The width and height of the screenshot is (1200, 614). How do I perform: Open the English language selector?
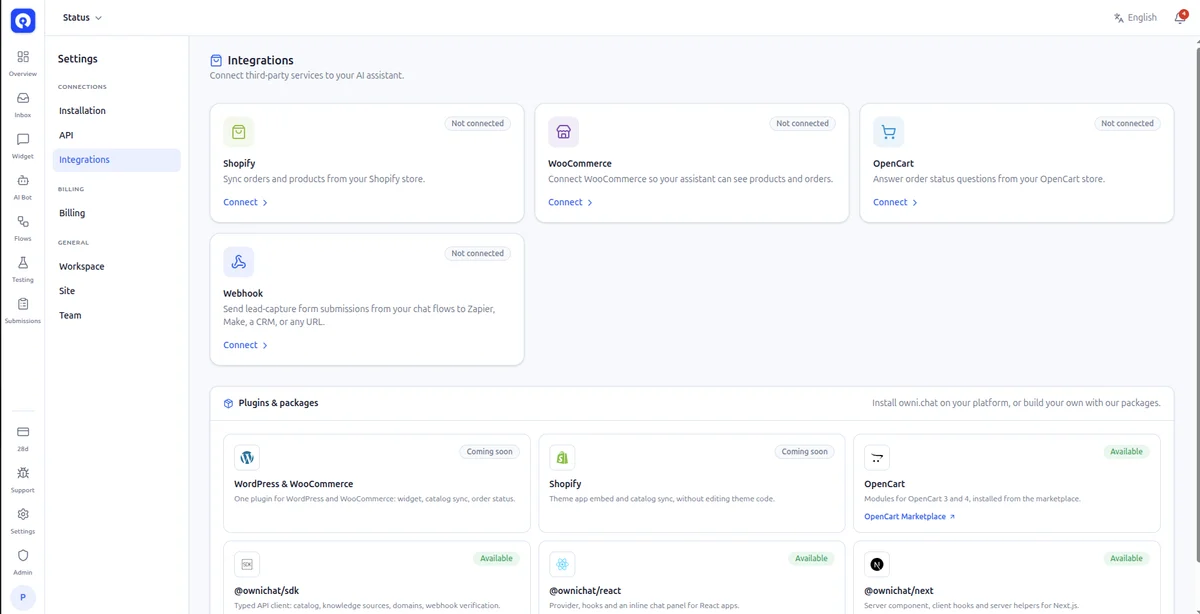click(1136, 18)
